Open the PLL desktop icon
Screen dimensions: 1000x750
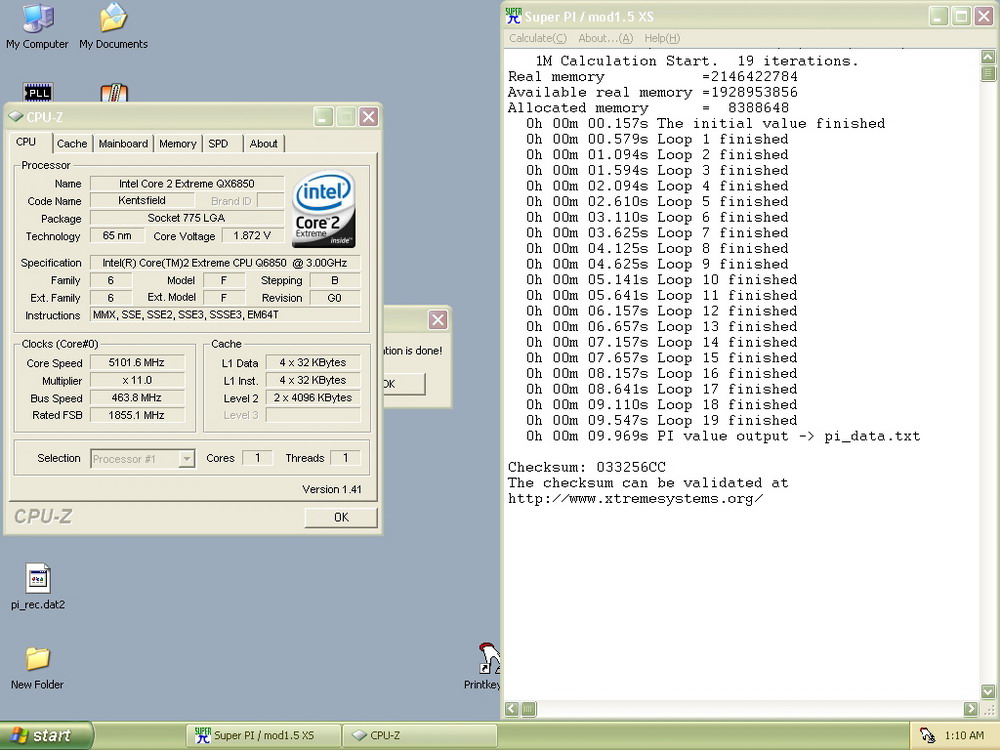[x=38, y=92]
